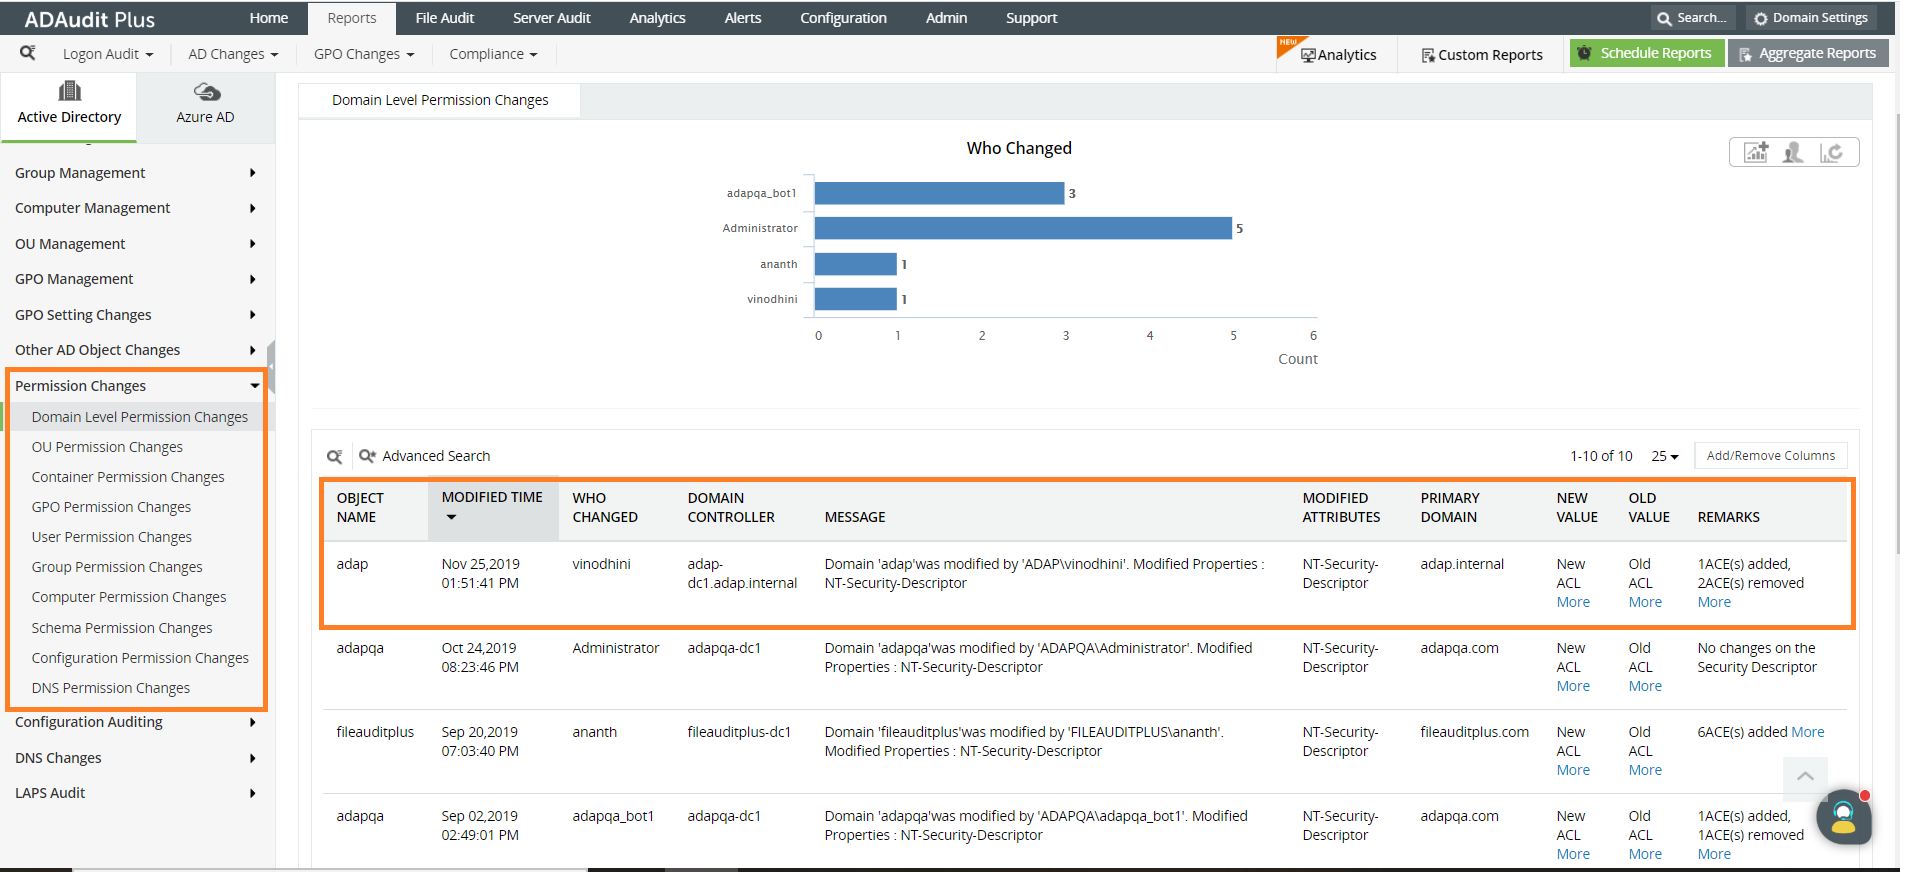This screenshot has width=1918, height=872.
Task: Open the Logon Audit dropdown
Action: [108, 54]
